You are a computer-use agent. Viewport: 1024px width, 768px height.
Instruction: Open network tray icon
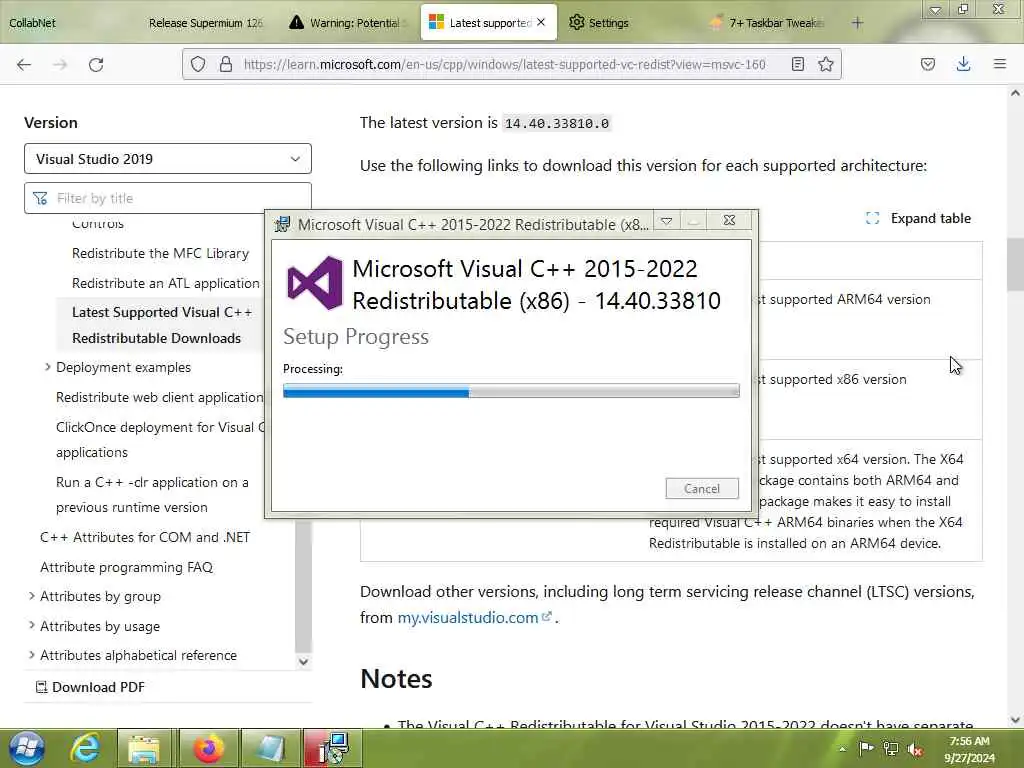coord(890,748)
